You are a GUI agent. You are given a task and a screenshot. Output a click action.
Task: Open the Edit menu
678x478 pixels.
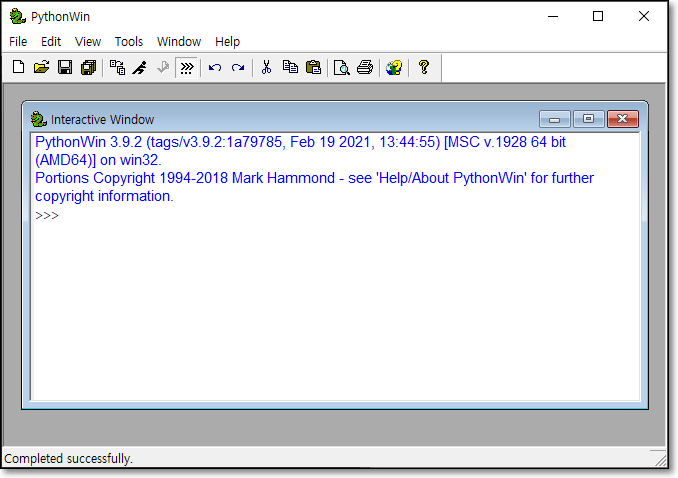point(51,42)
